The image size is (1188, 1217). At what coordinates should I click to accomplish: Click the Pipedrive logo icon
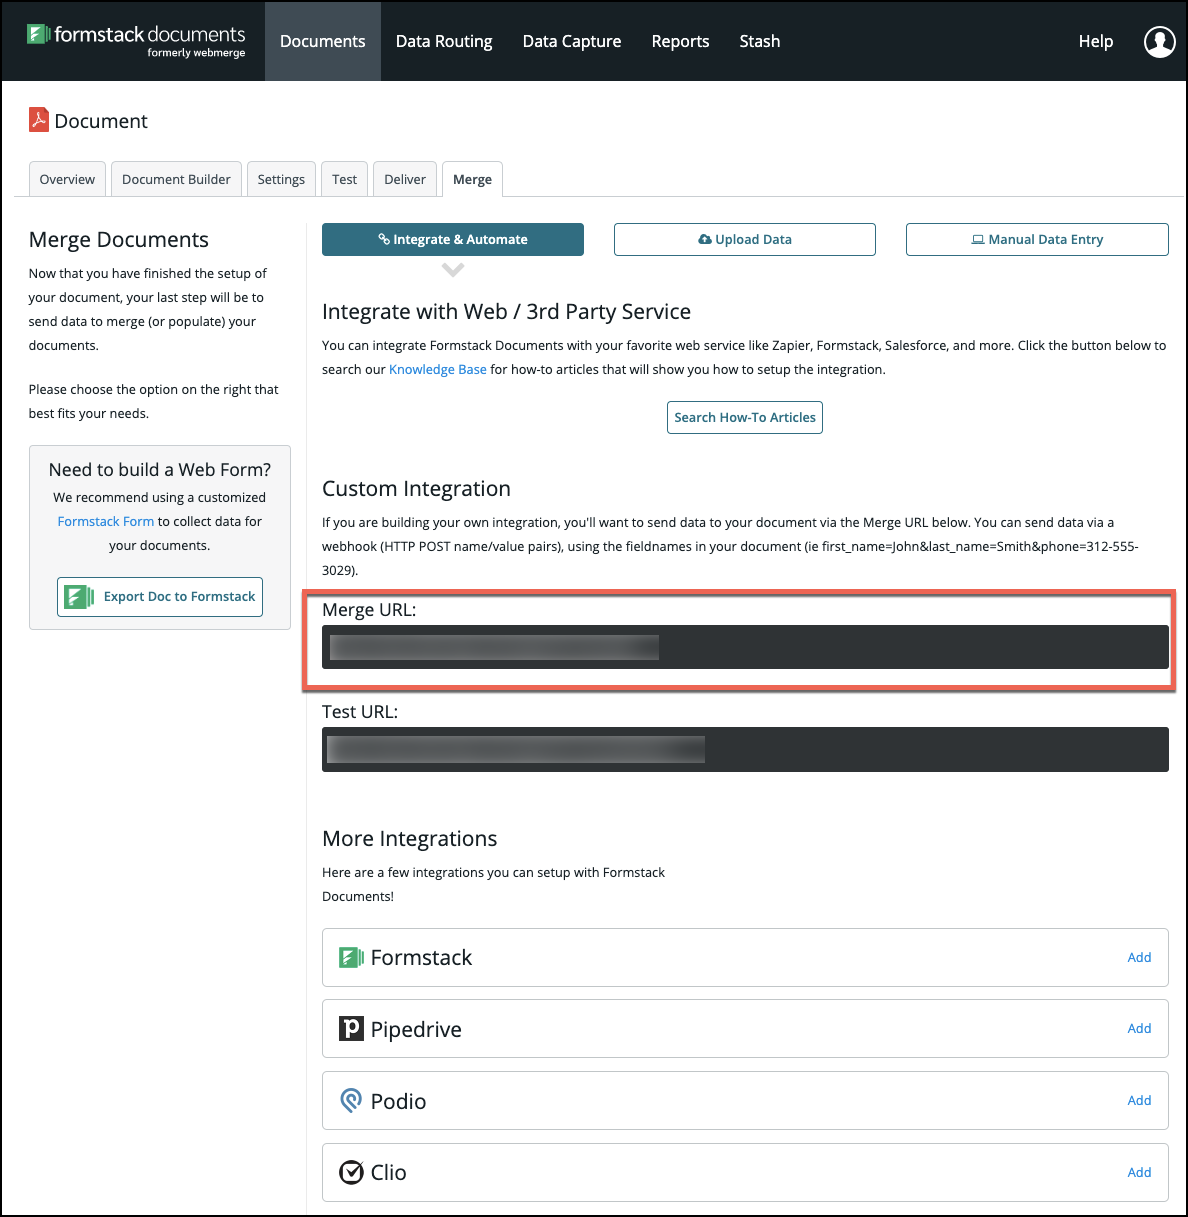point(351,1028)
